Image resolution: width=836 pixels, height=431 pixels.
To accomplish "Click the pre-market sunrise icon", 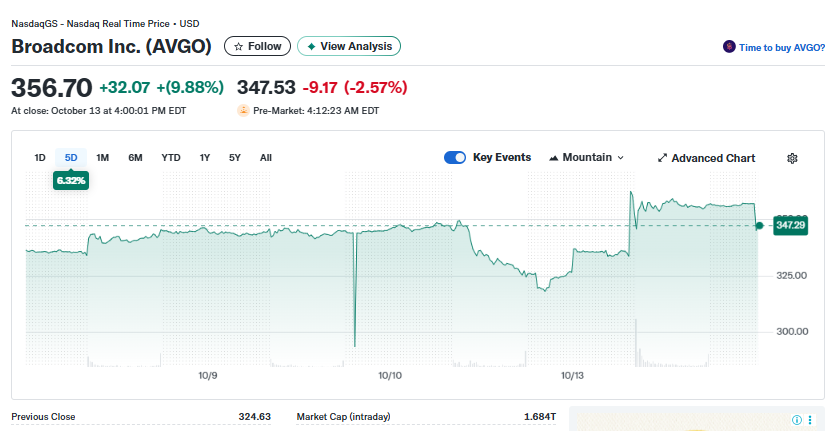I will point(243,111).
